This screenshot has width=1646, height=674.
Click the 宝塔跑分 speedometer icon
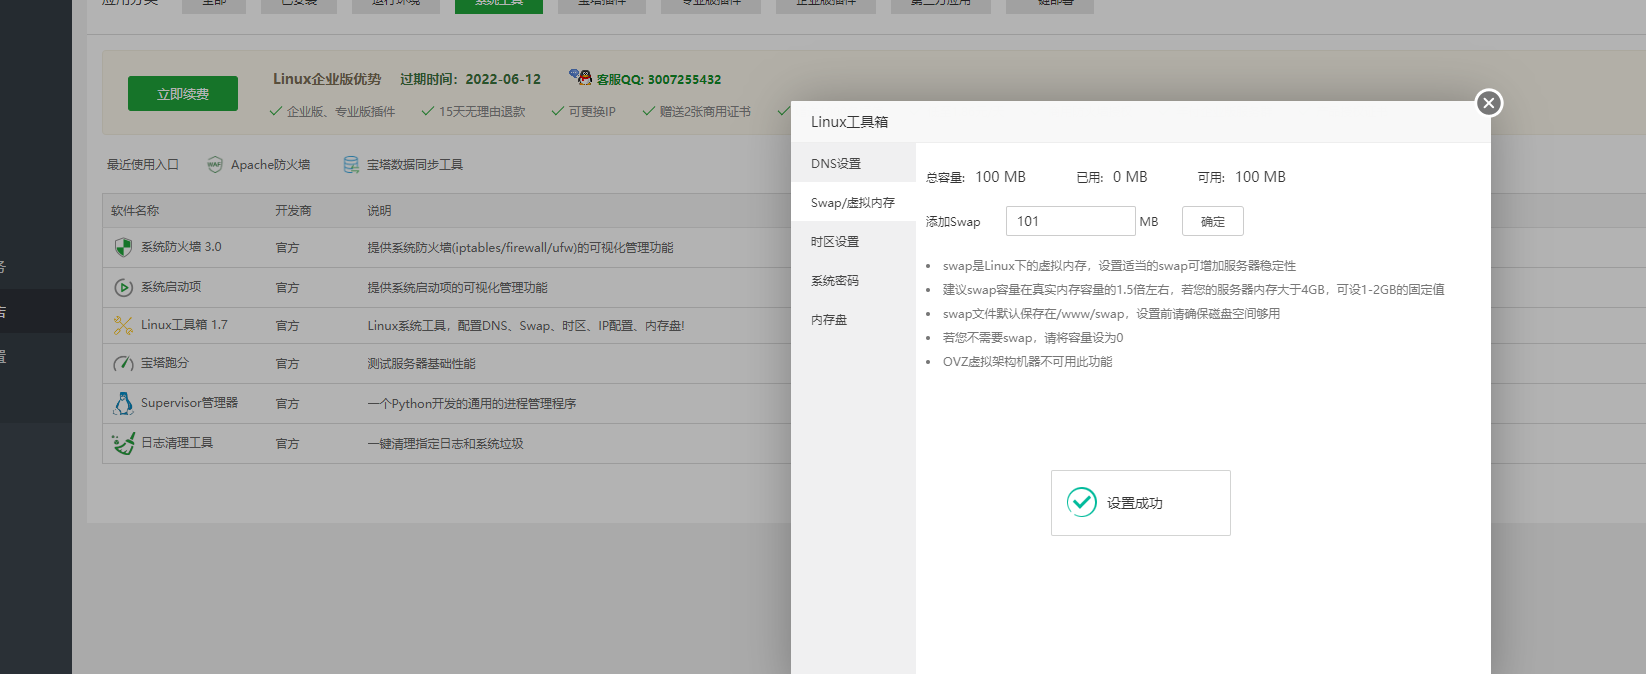click(x=123, y=363)
